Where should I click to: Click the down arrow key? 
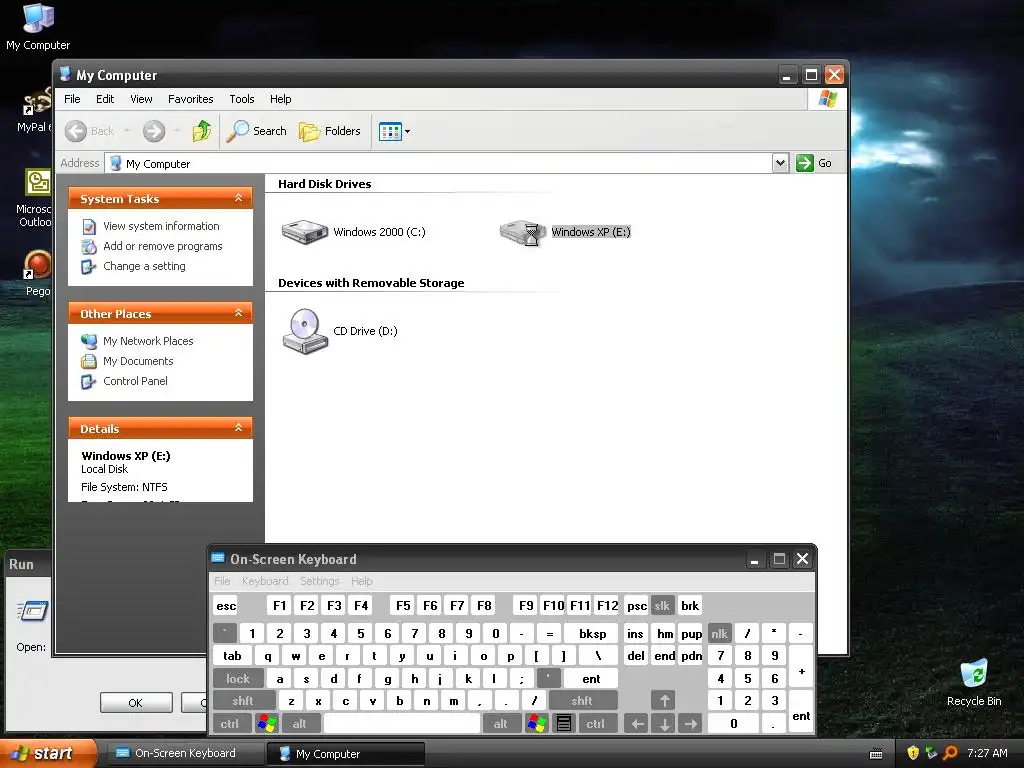click(664, 724)
